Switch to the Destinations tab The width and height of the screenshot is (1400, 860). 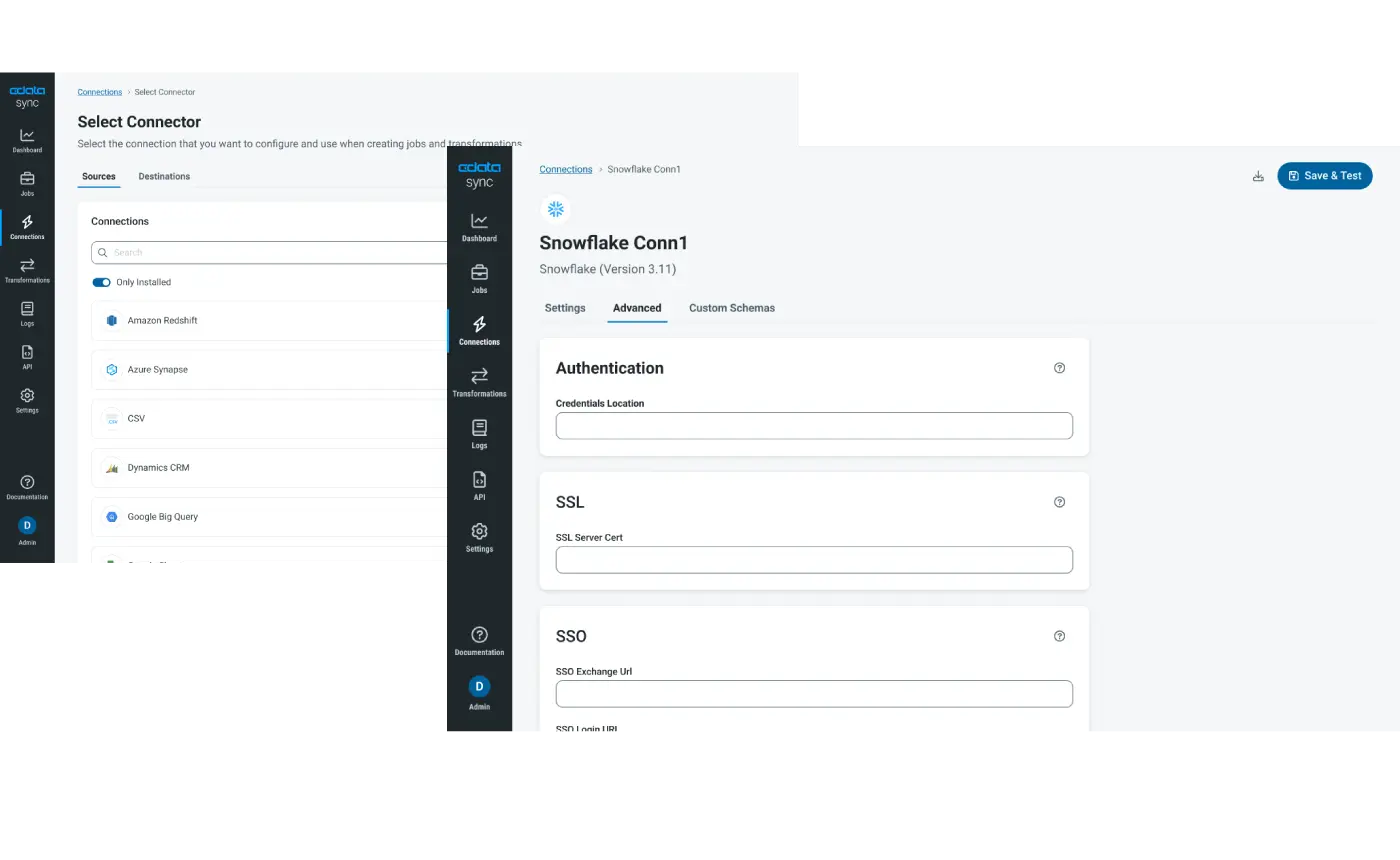click(x=164, y=177)
